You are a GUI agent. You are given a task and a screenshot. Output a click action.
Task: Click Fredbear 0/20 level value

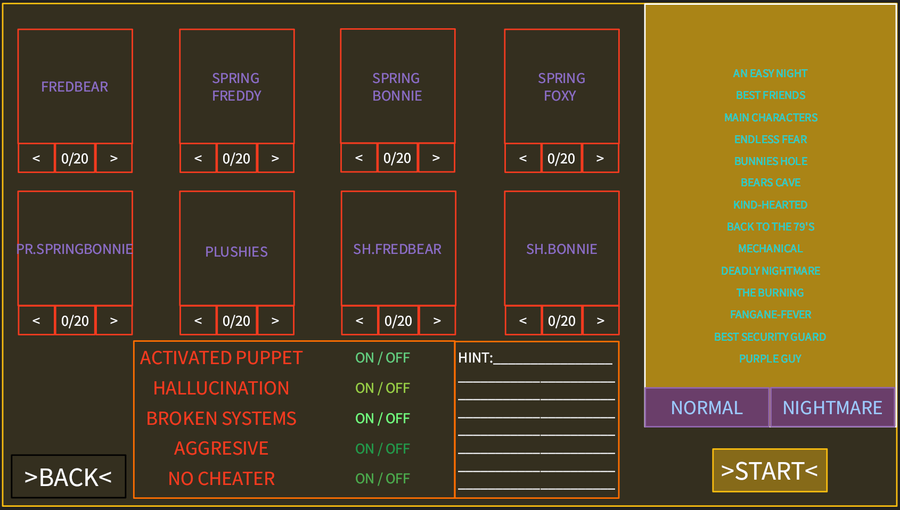[75, 158]
